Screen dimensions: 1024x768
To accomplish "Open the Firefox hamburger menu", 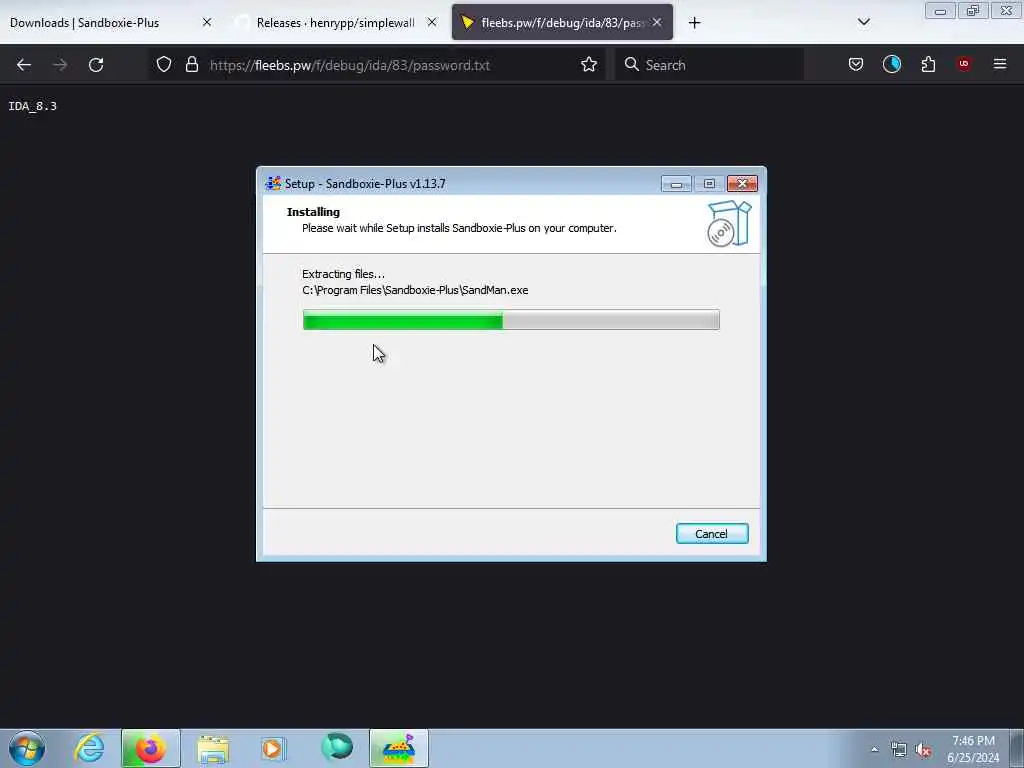I will (1000, 64).
